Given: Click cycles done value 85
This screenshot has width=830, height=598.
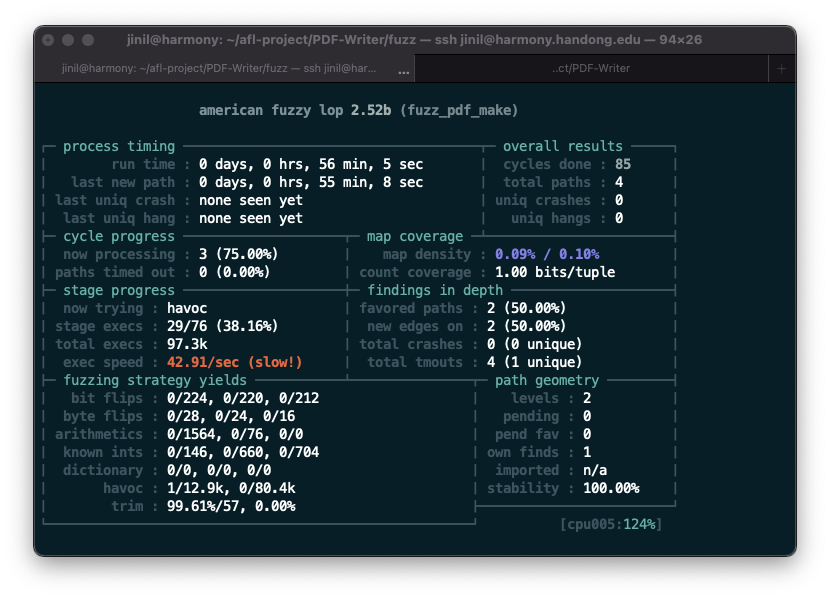Looking at the screenshot, I should (623, 164).
